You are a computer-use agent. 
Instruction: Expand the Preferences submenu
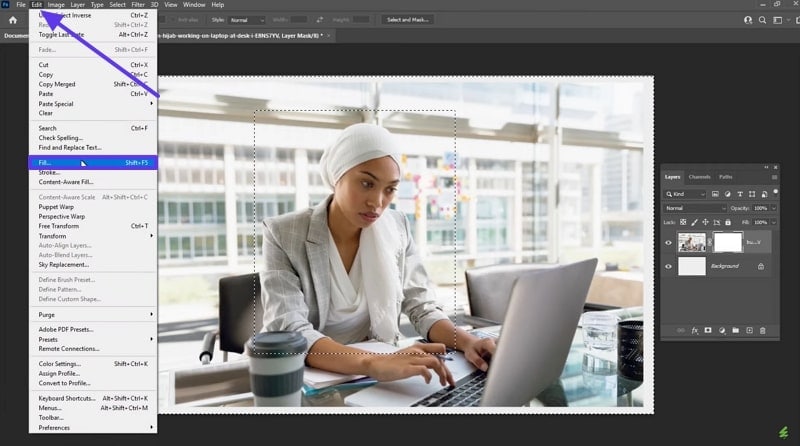click(x=93, y=428)
